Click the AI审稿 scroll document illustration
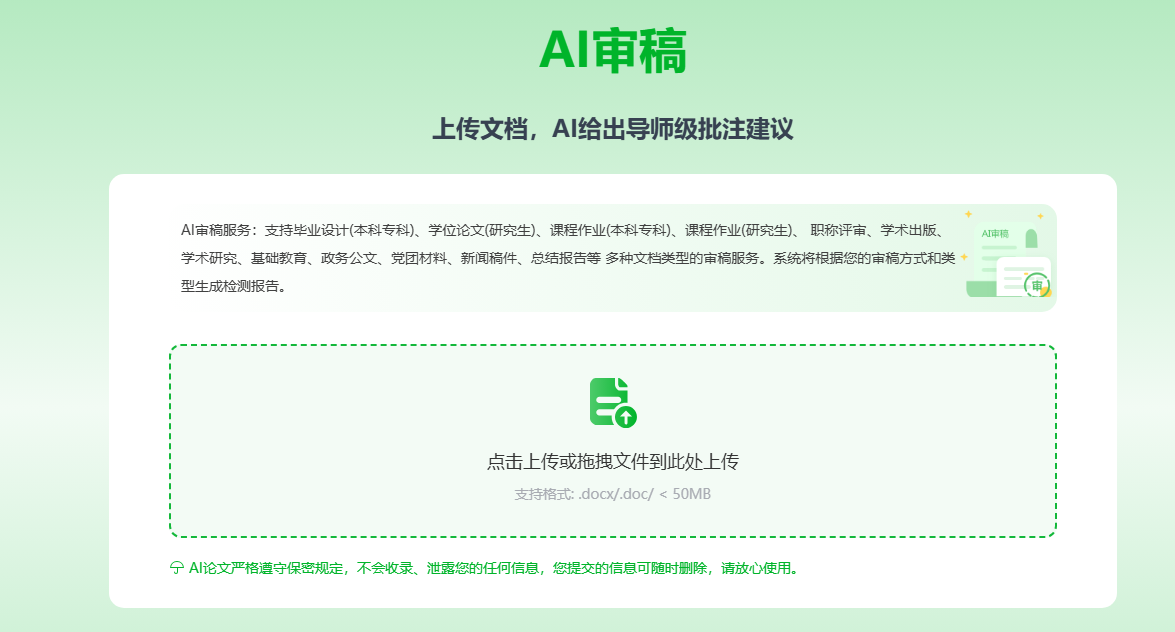Image resolution: width=1175 pixels, height=632 pixels. pos(1000,250)
